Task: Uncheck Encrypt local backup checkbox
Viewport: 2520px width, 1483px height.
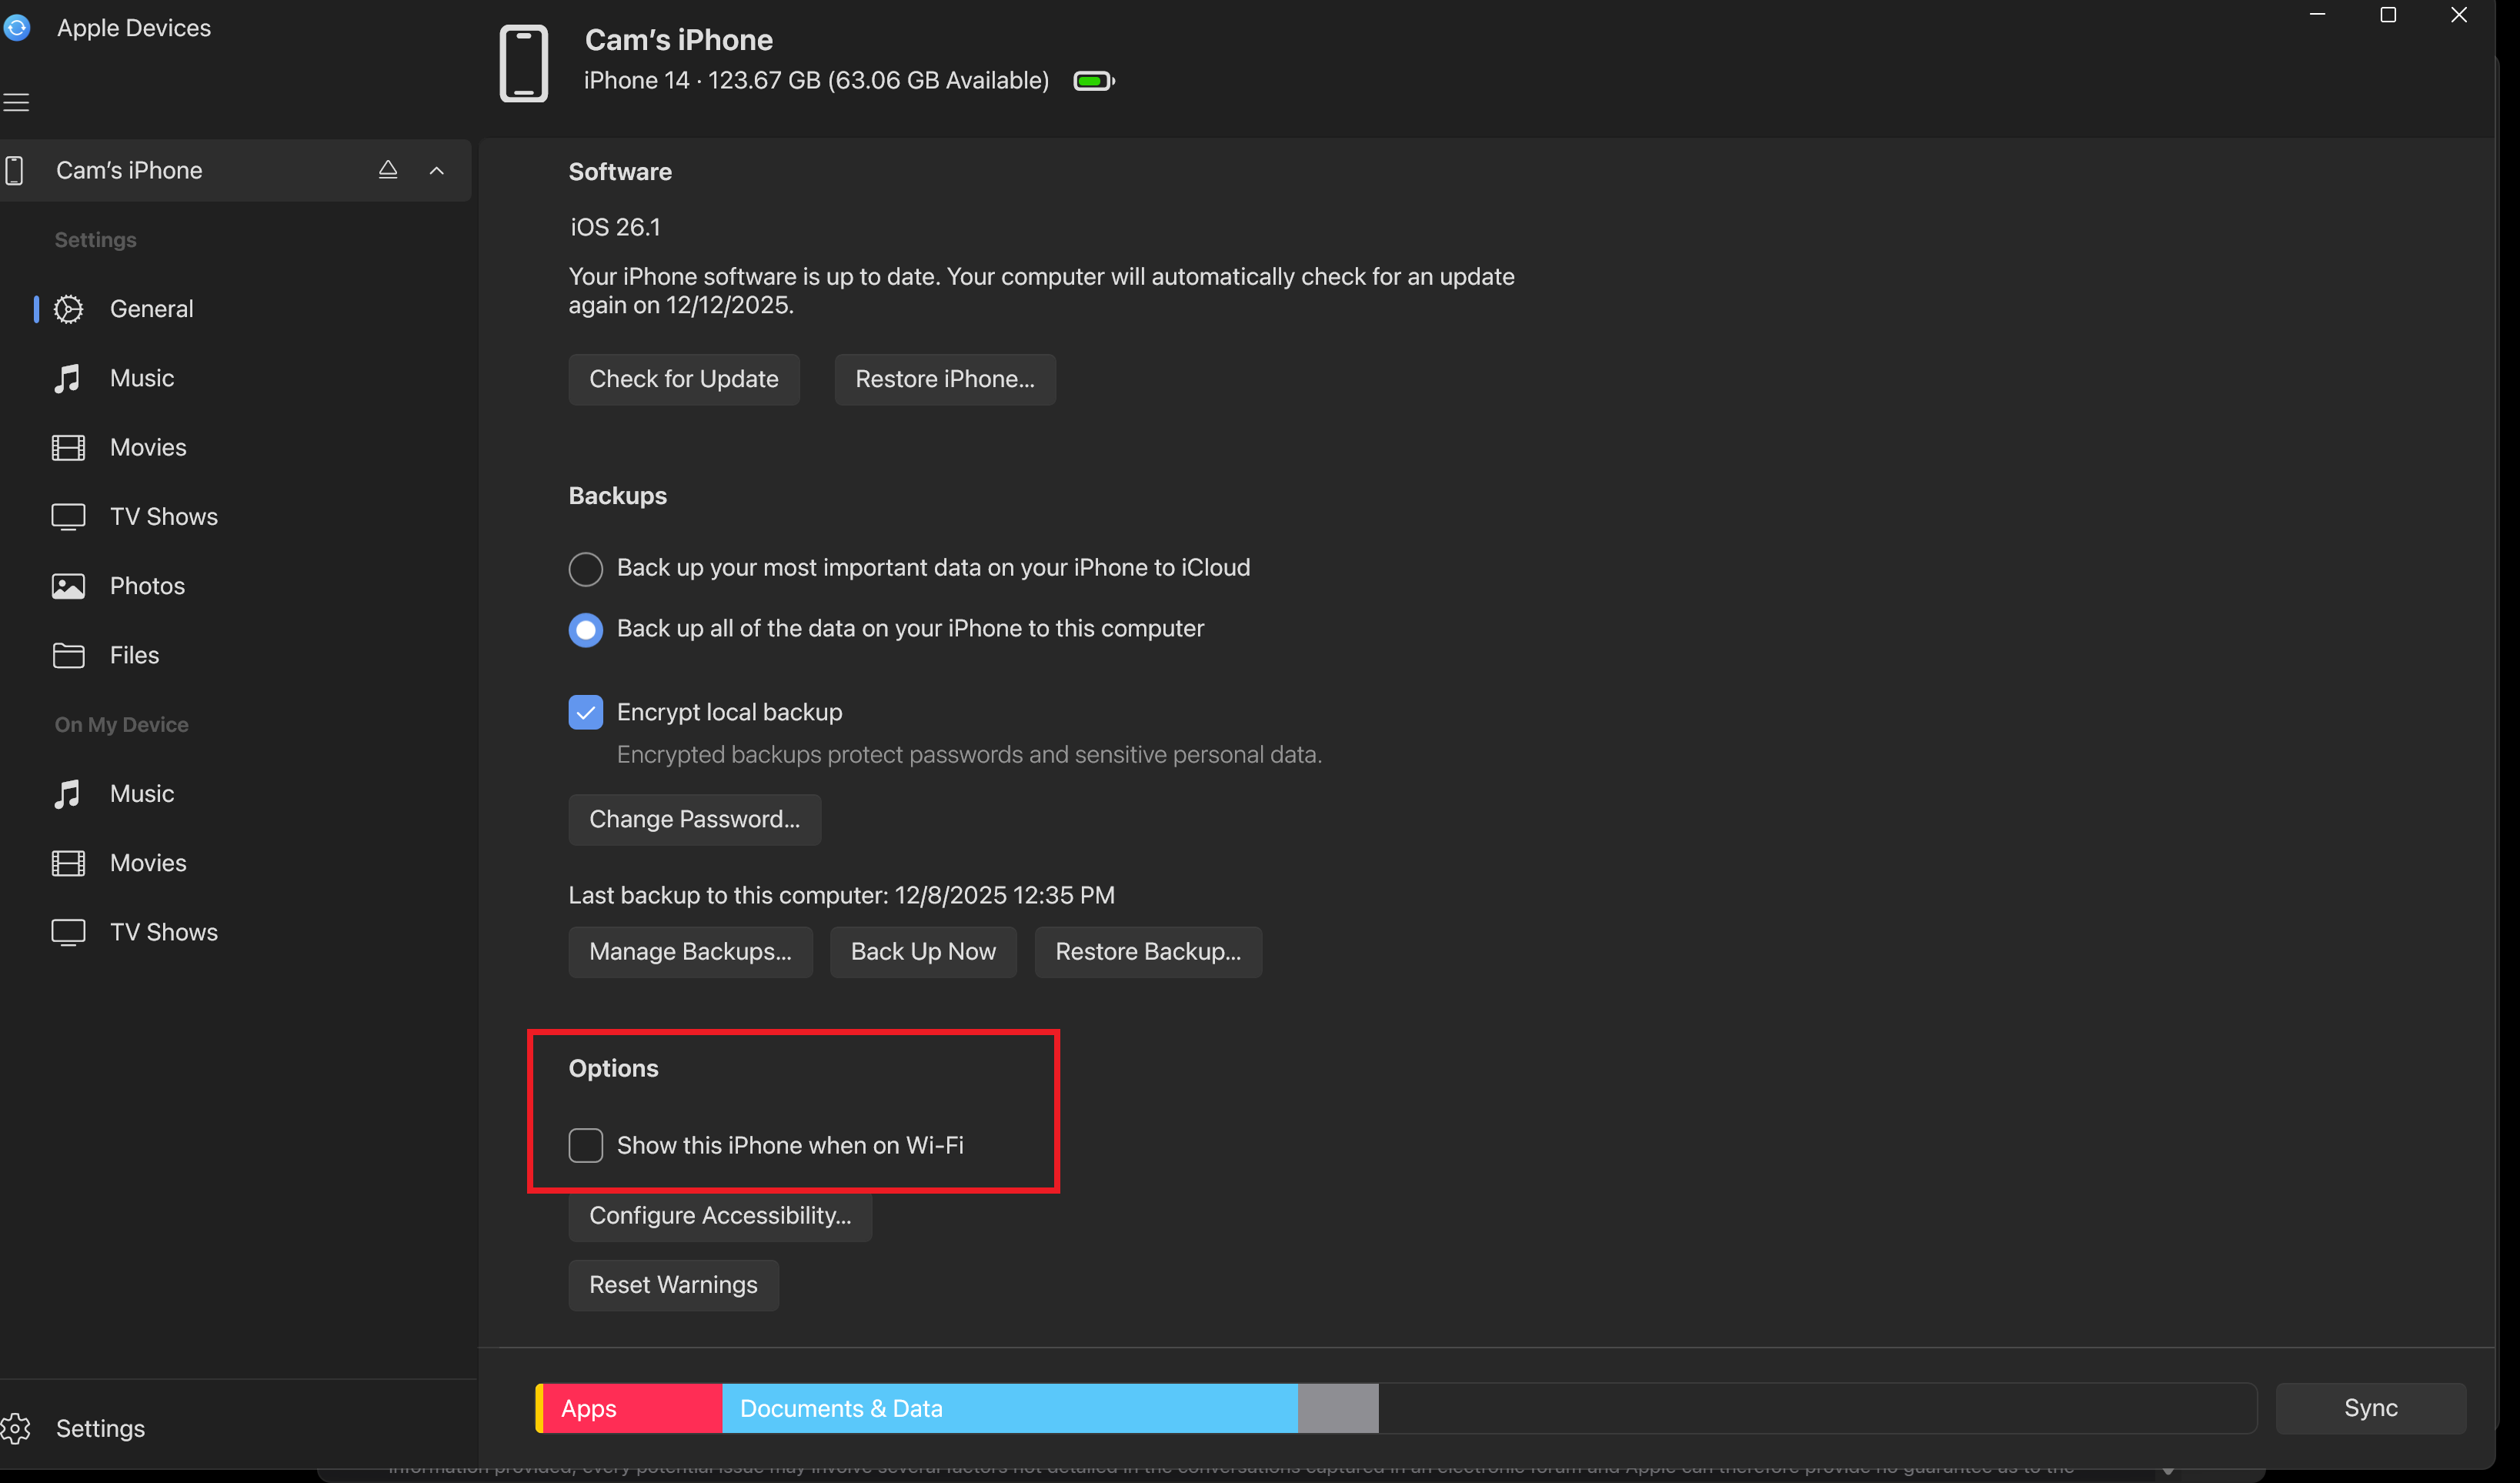Action: [586, 712]
